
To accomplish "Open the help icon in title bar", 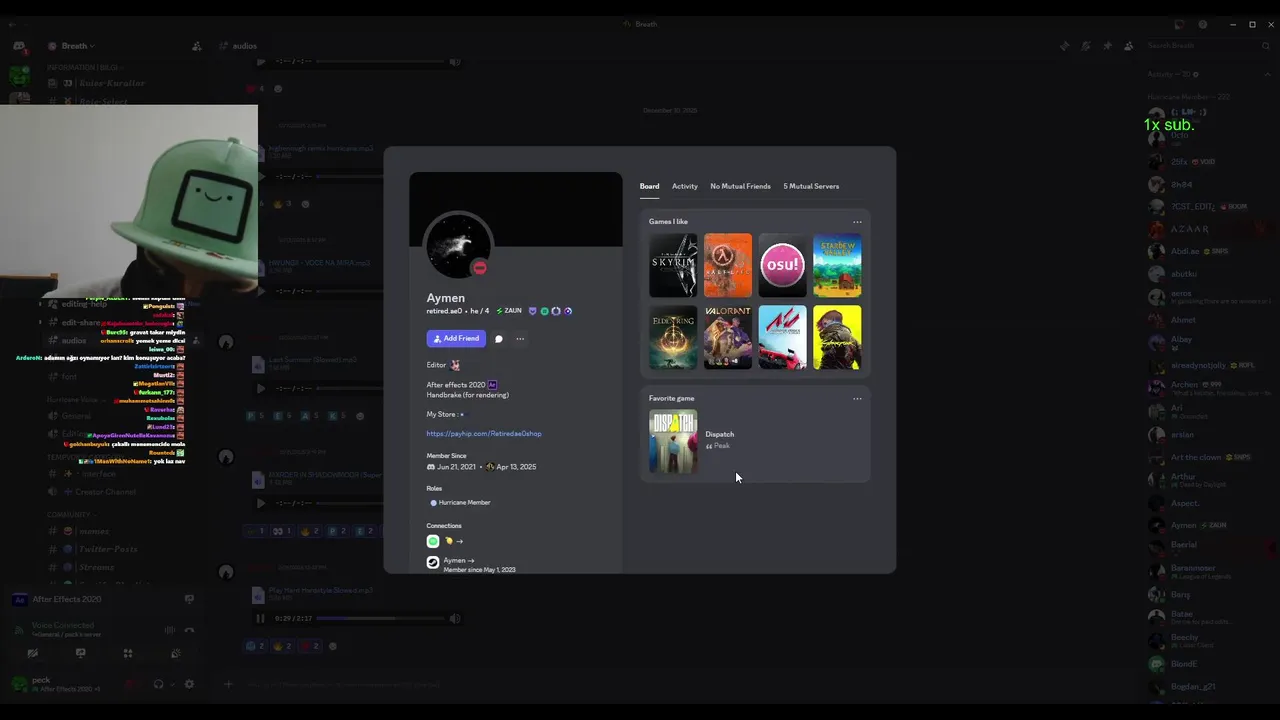I will [1202, 24].
